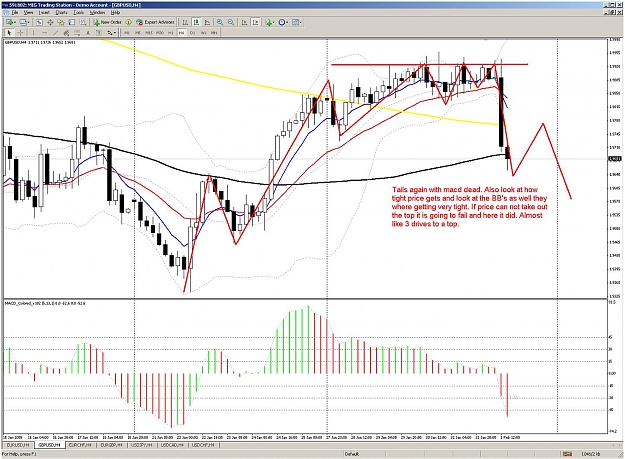Screen dimensions: 625x459
Task: Select the horizontal line drawing tool
Action: pyautogui.click(x=45, y=33)
